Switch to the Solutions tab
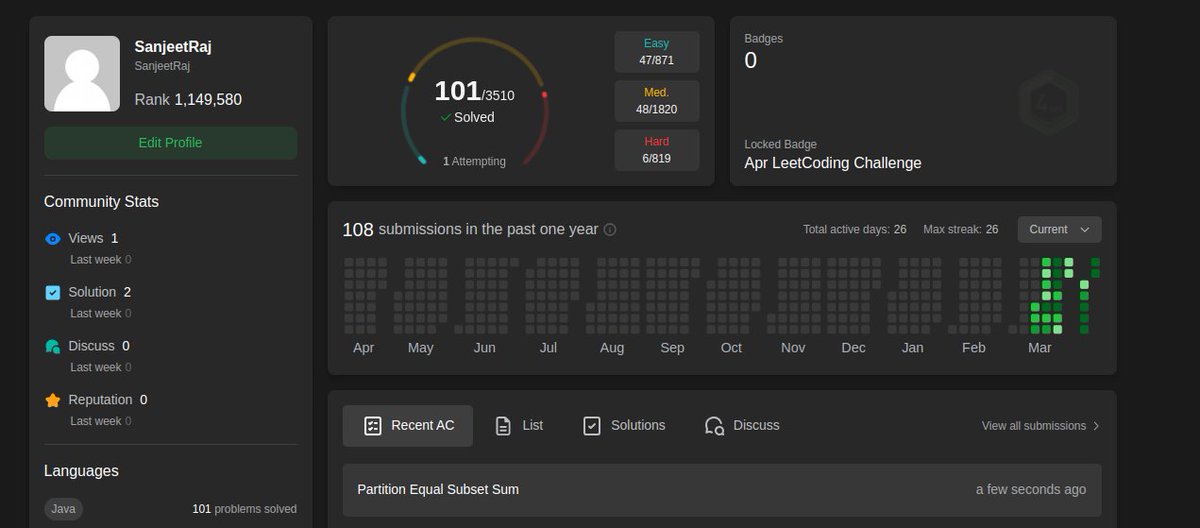The height and width of the screenshot is (528, 1200). click(624, 426)
